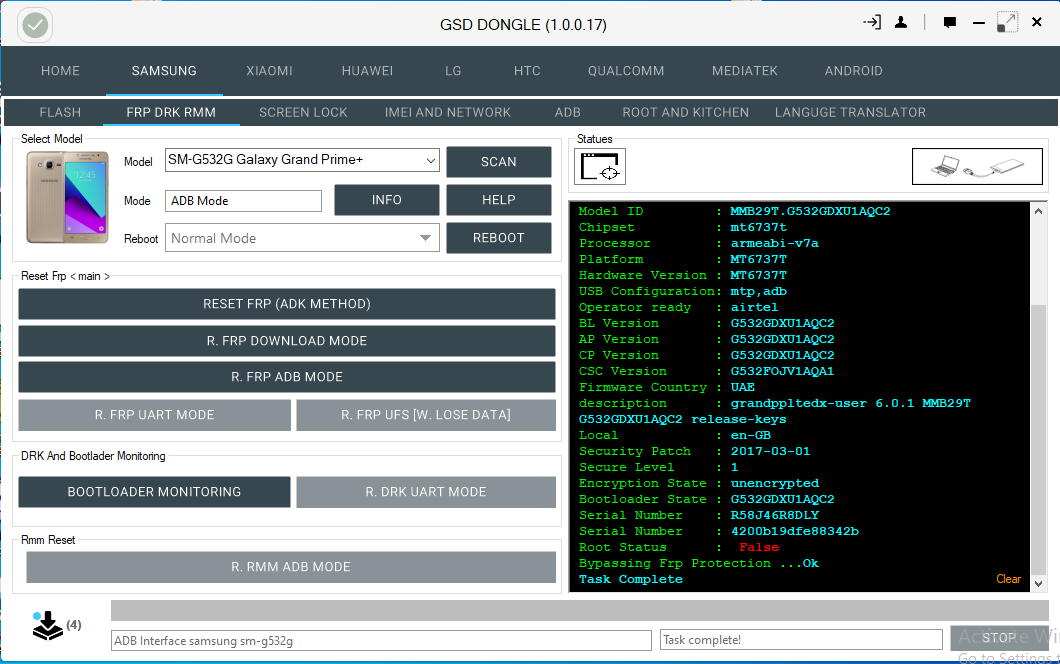Open the SCREEN LOCK sub-tab
This screenshot has height=664, width=1060.
pos(303,112)
